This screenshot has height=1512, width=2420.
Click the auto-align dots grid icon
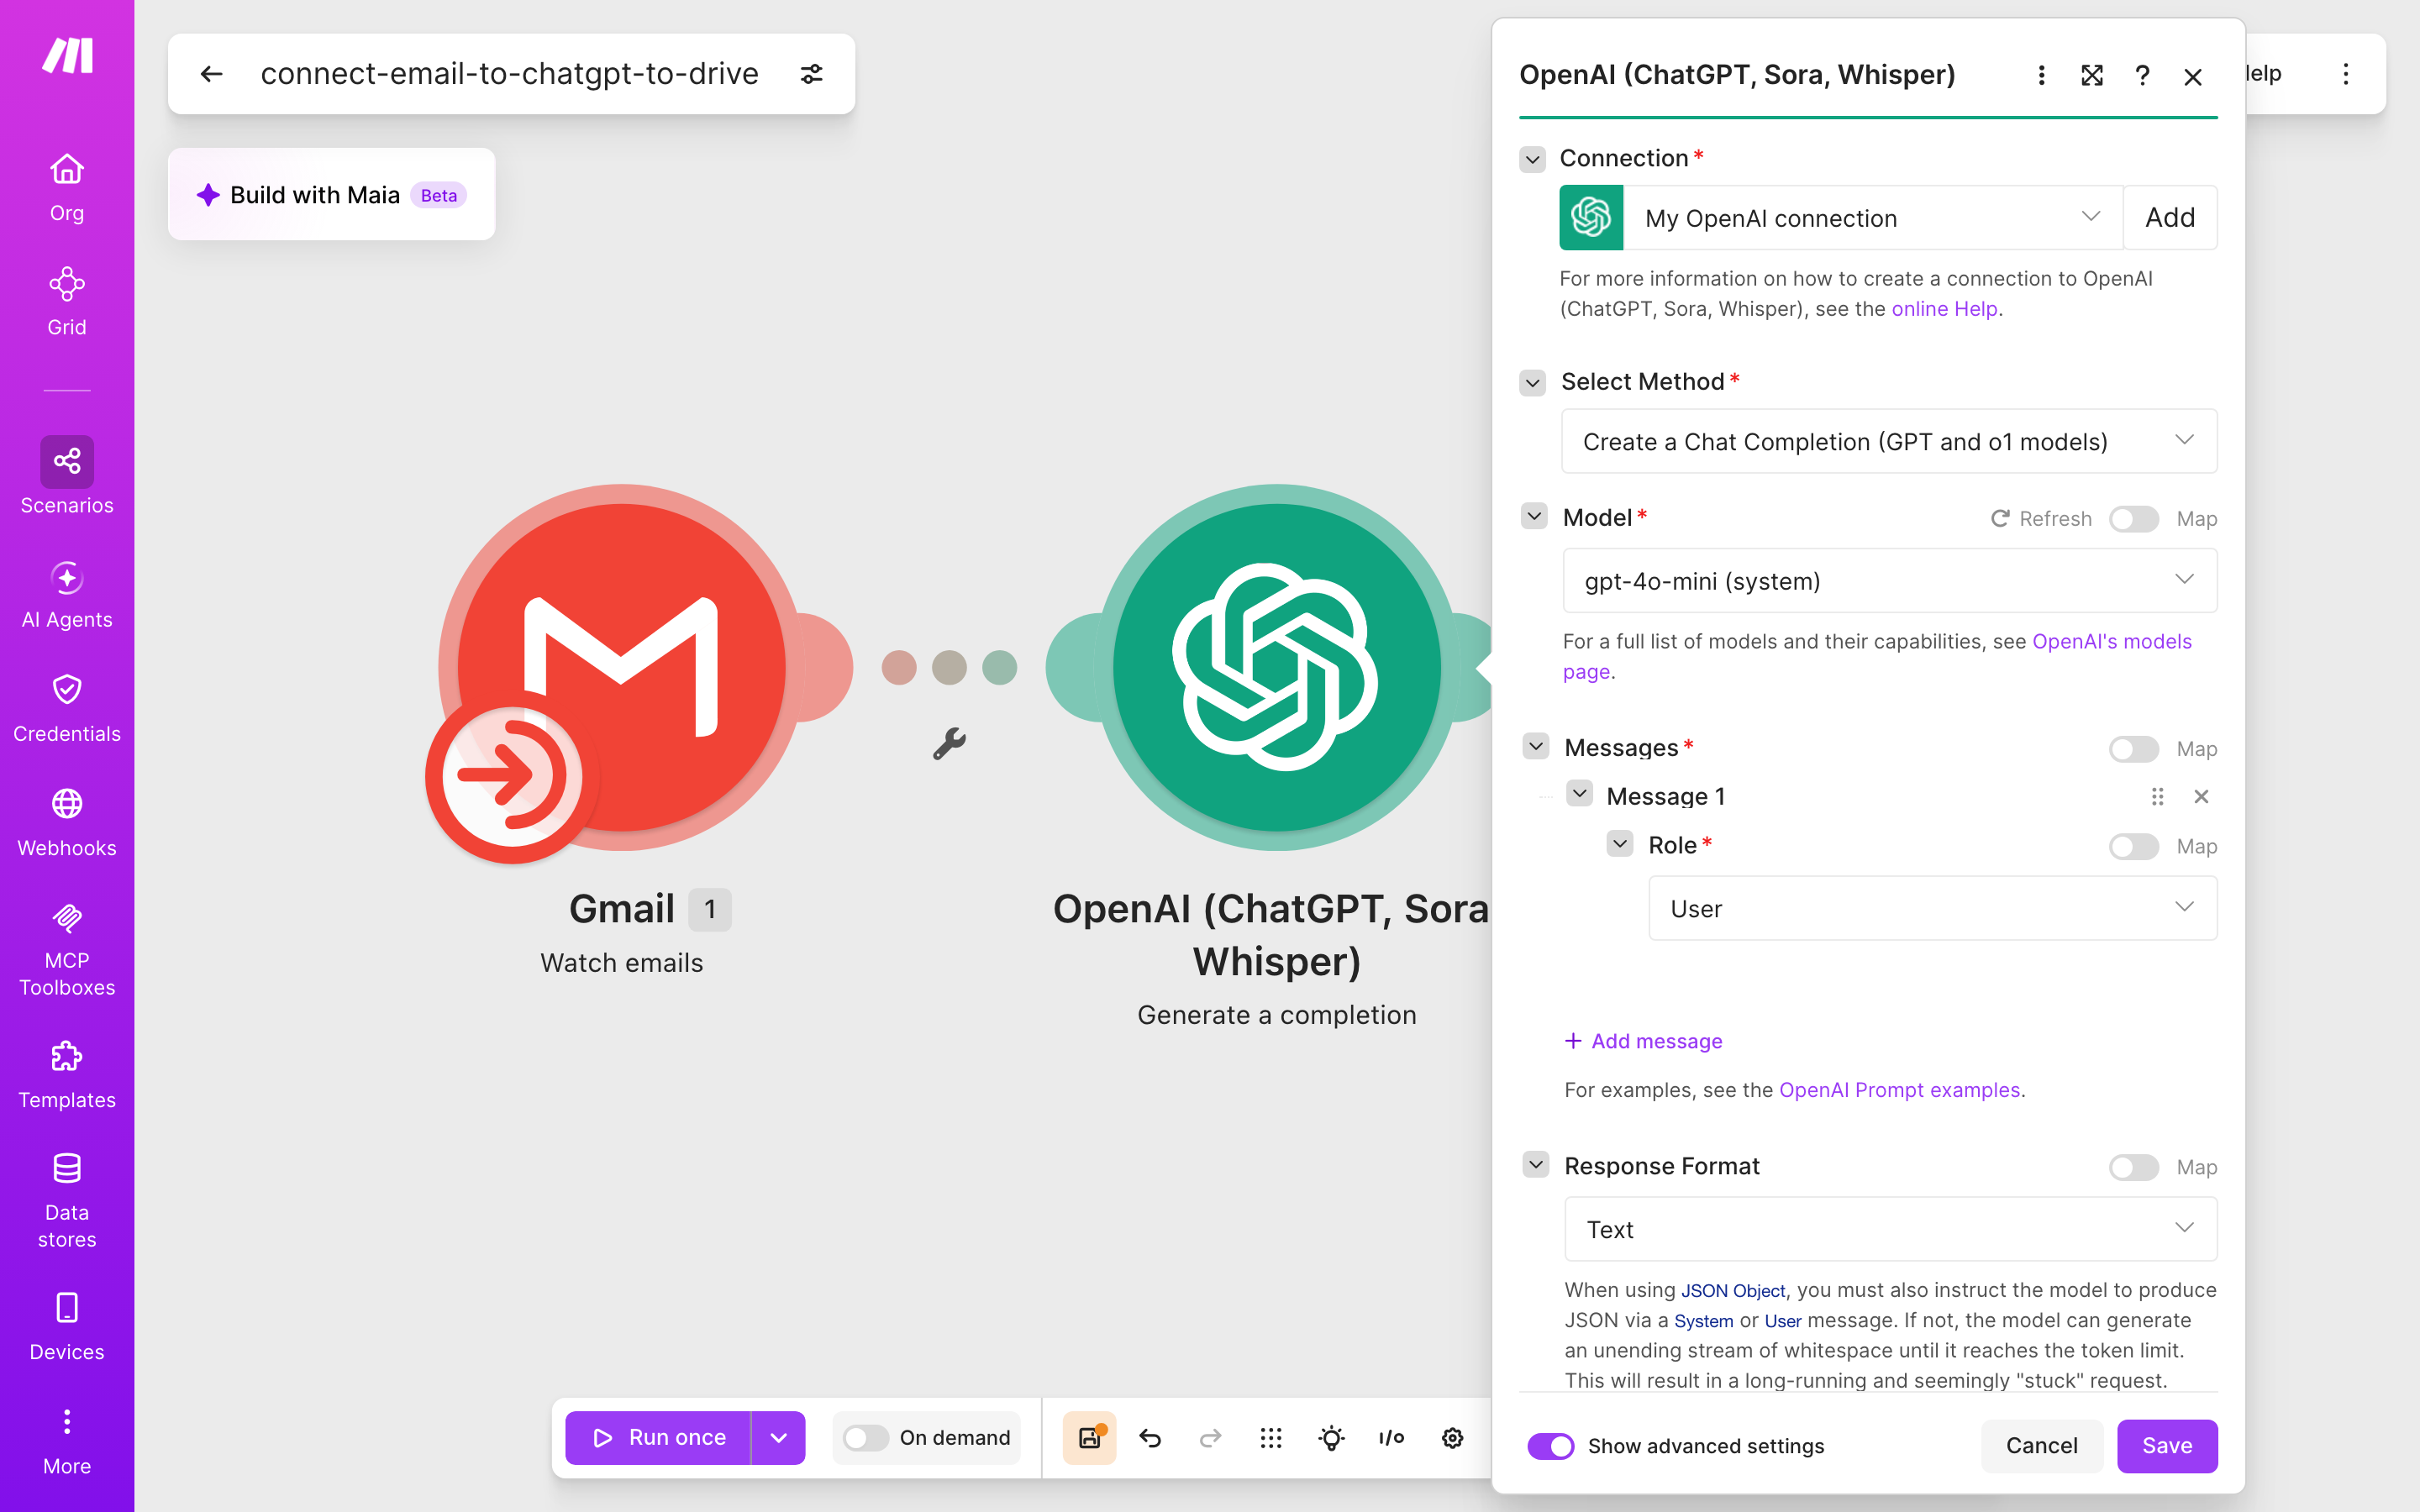click(1271, 1438)
